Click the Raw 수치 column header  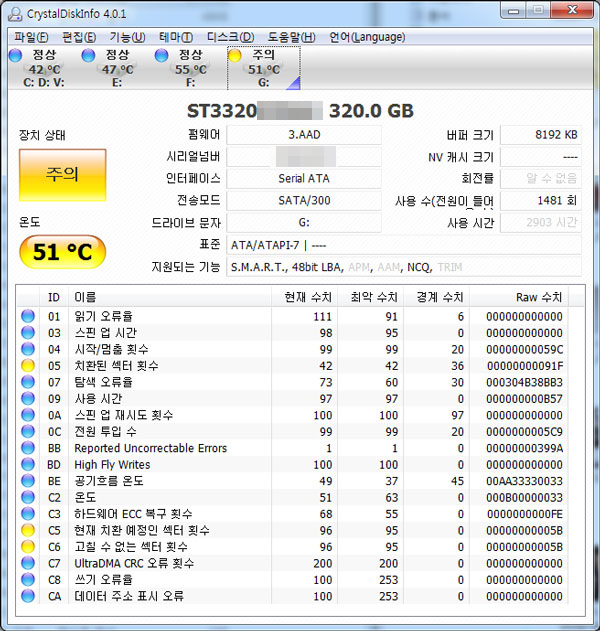click(519, 297)
